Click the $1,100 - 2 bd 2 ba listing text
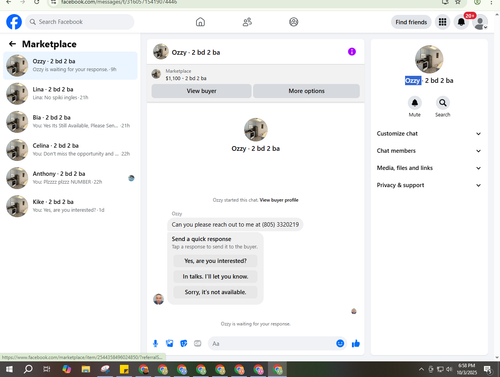 (186, 78)
